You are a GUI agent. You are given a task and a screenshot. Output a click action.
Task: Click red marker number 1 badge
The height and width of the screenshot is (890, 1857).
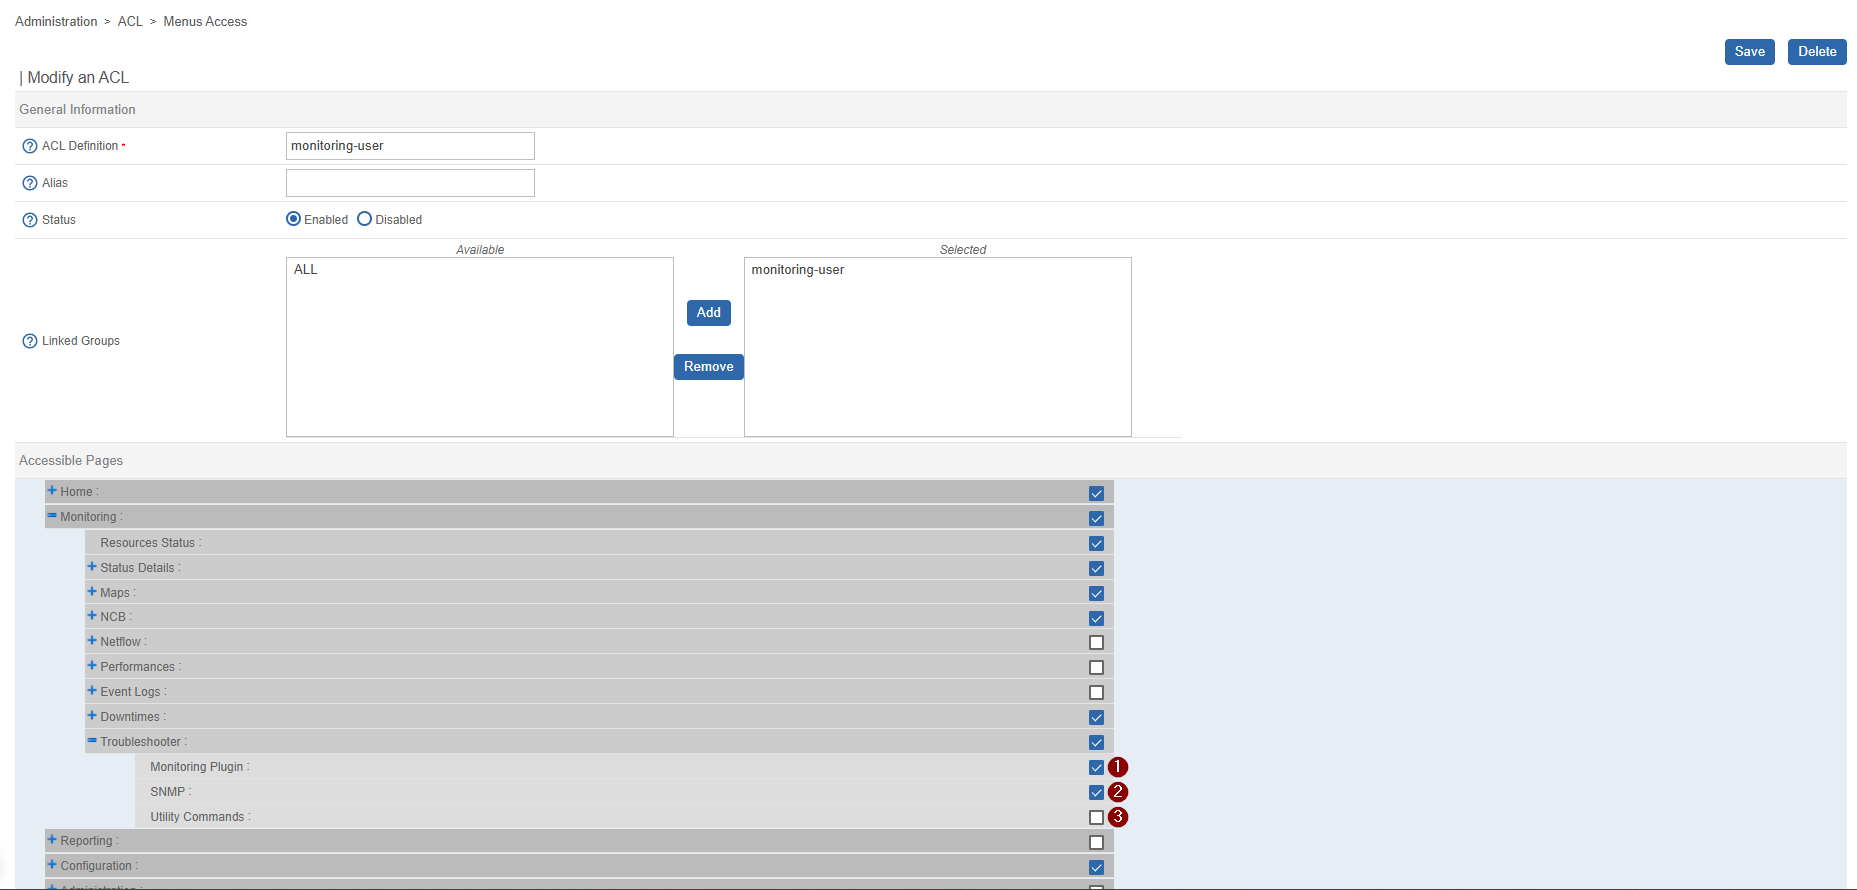tap(1118, 767)
